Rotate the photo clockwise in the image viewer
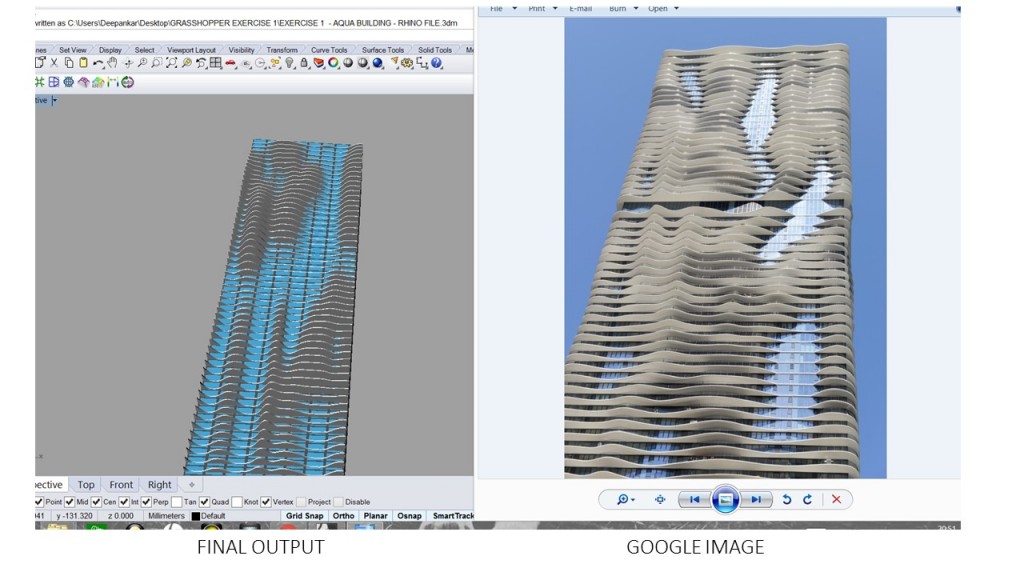 pyautogui.click(x=807, y=499)
